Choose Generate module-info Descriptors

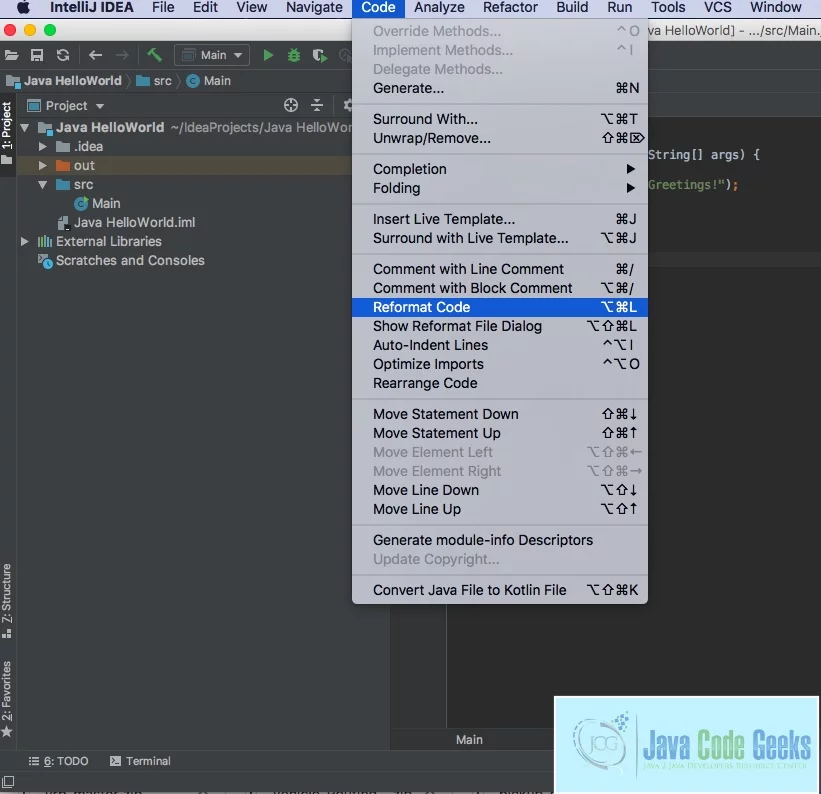click(x=500, y=541)
